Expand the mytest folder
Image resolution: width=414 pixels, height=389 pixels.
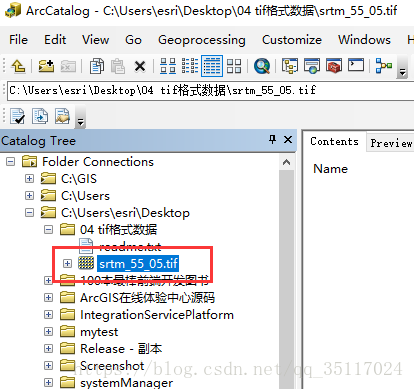(x=48, y=332)
